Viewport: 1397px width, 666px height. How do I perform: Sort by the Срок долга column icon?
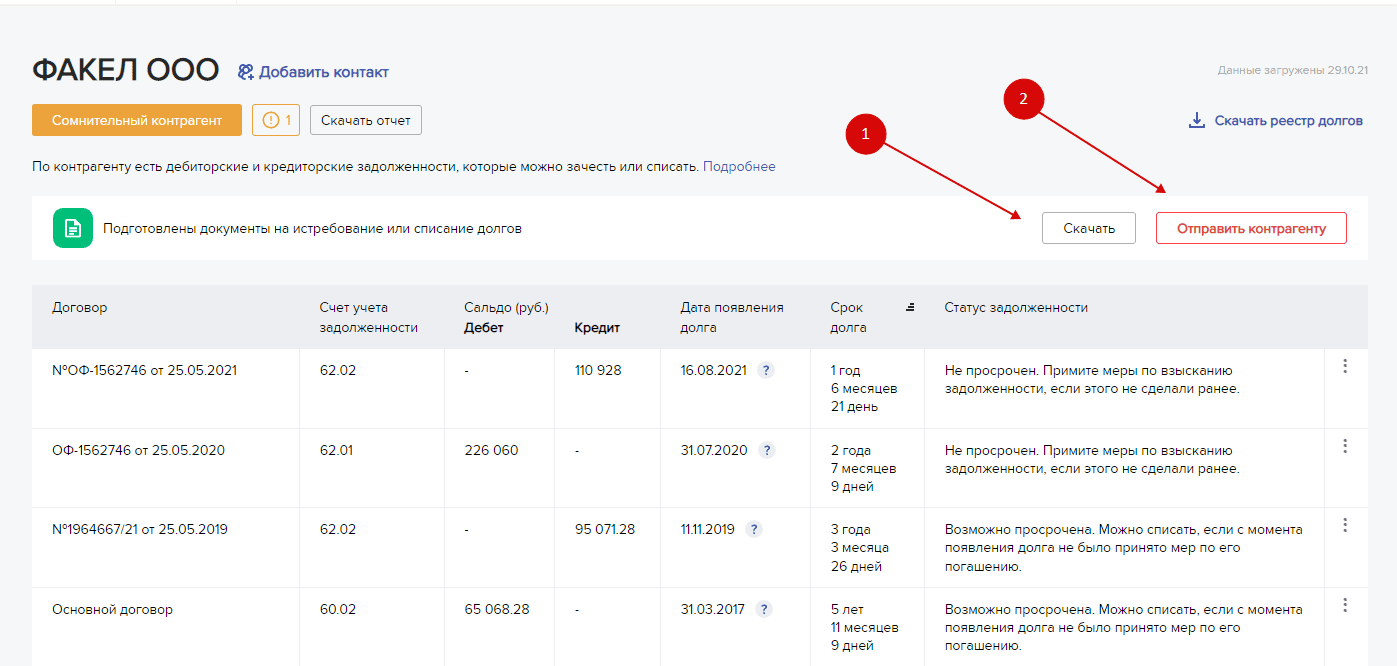[910, 308]
